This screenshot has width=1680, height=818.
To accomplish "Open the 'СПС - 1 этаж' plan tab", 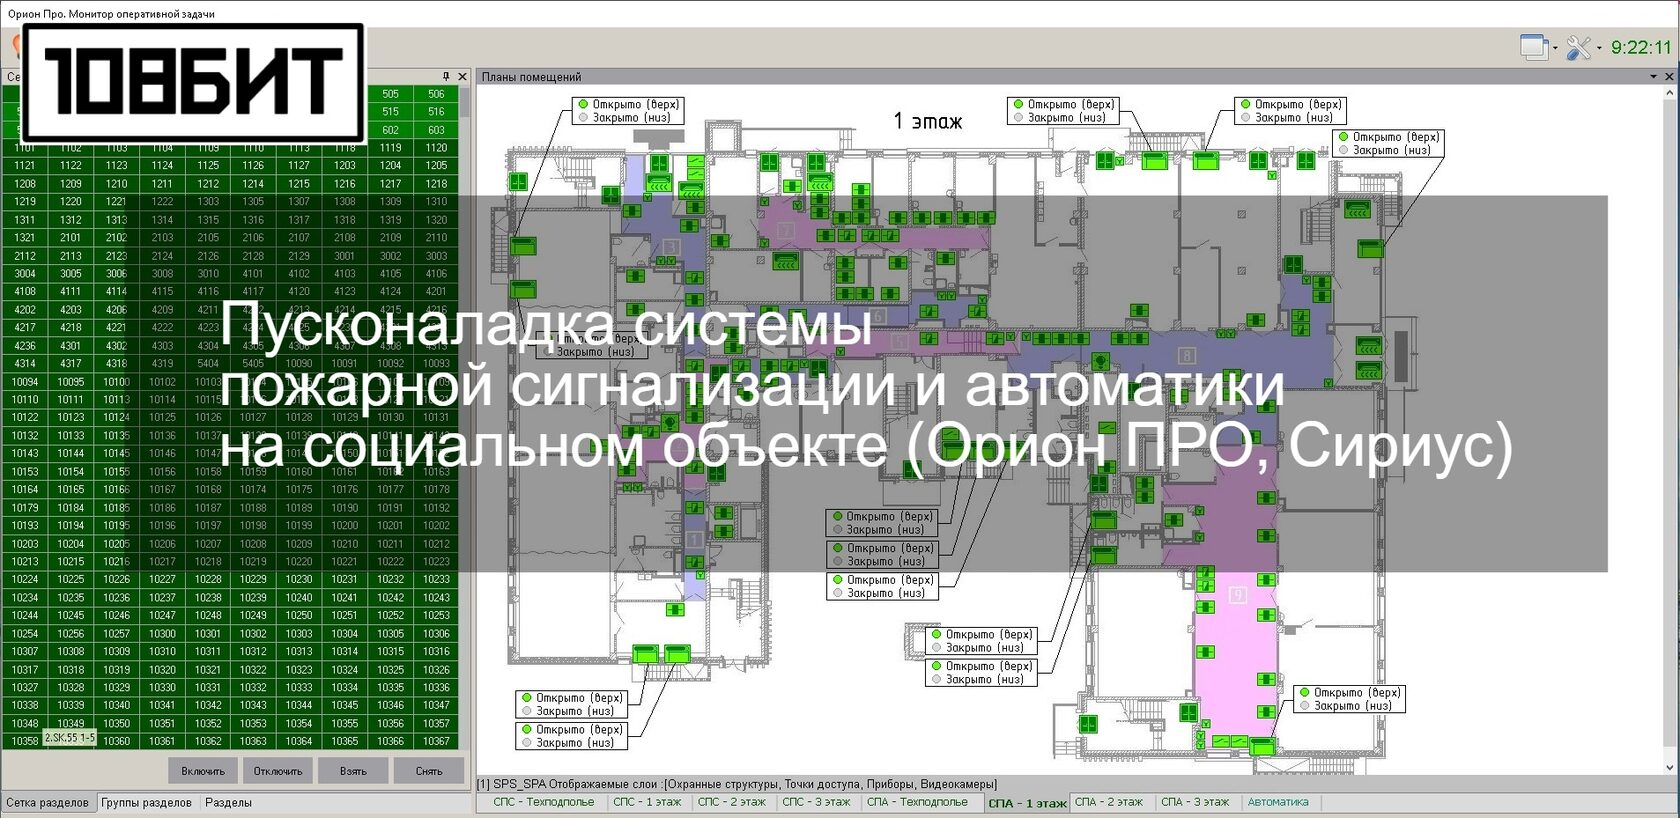I will [647, 802].
